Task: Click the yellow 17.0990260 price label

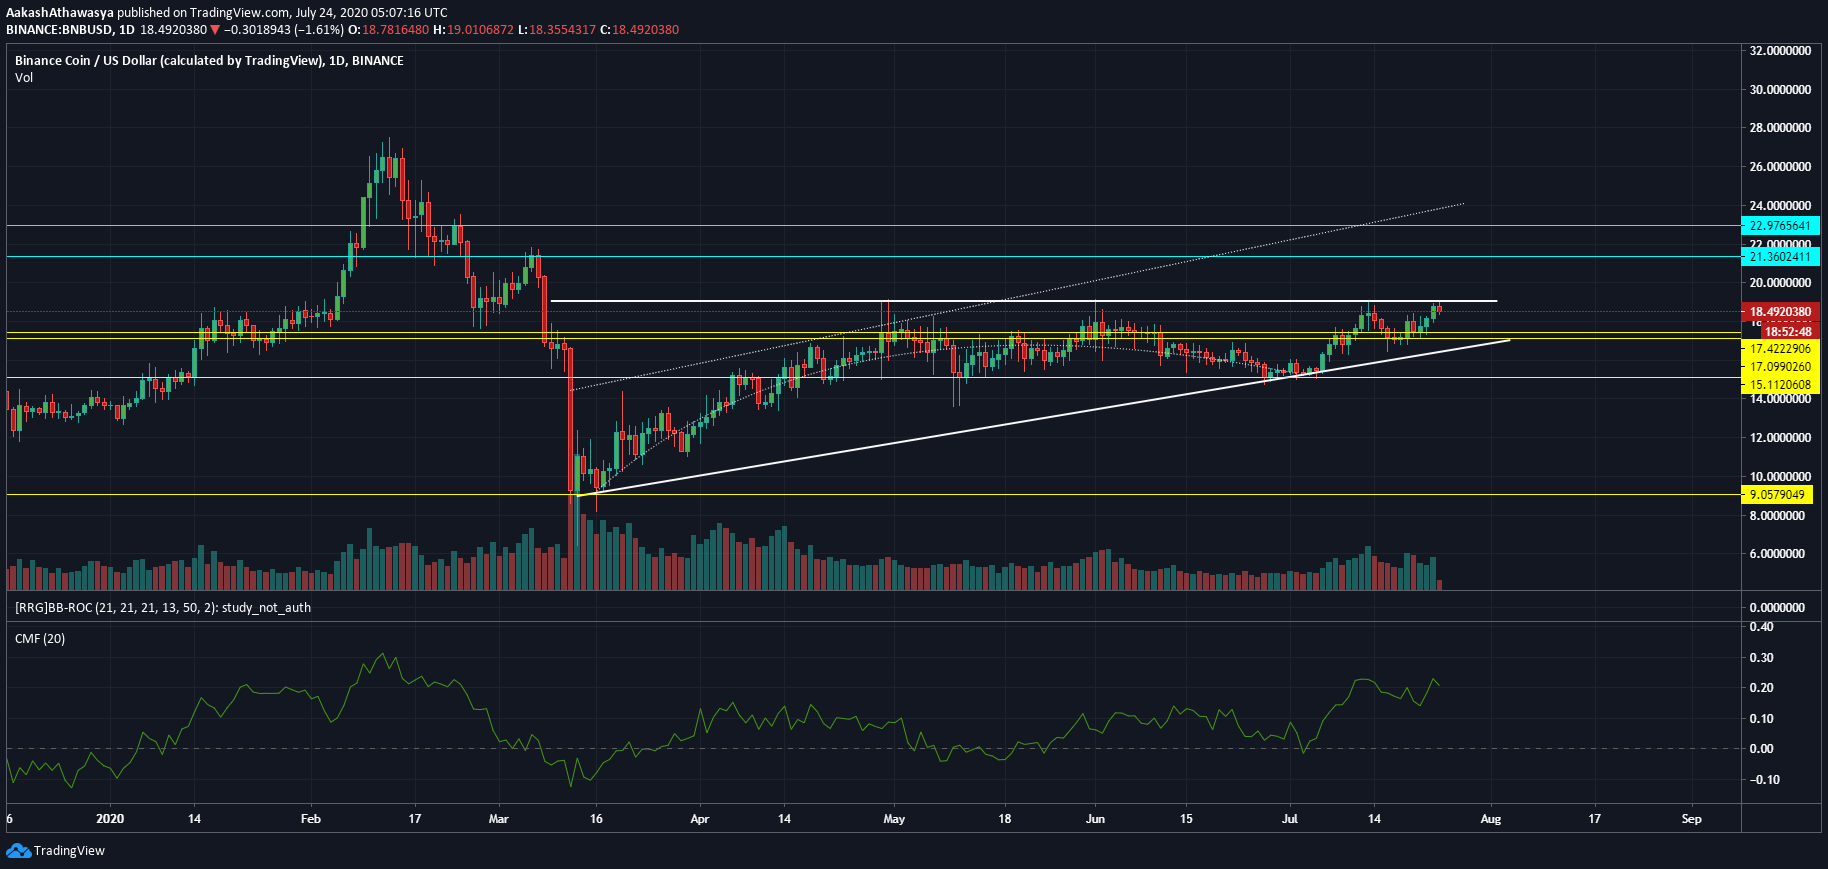Action: click(1780, 367)
